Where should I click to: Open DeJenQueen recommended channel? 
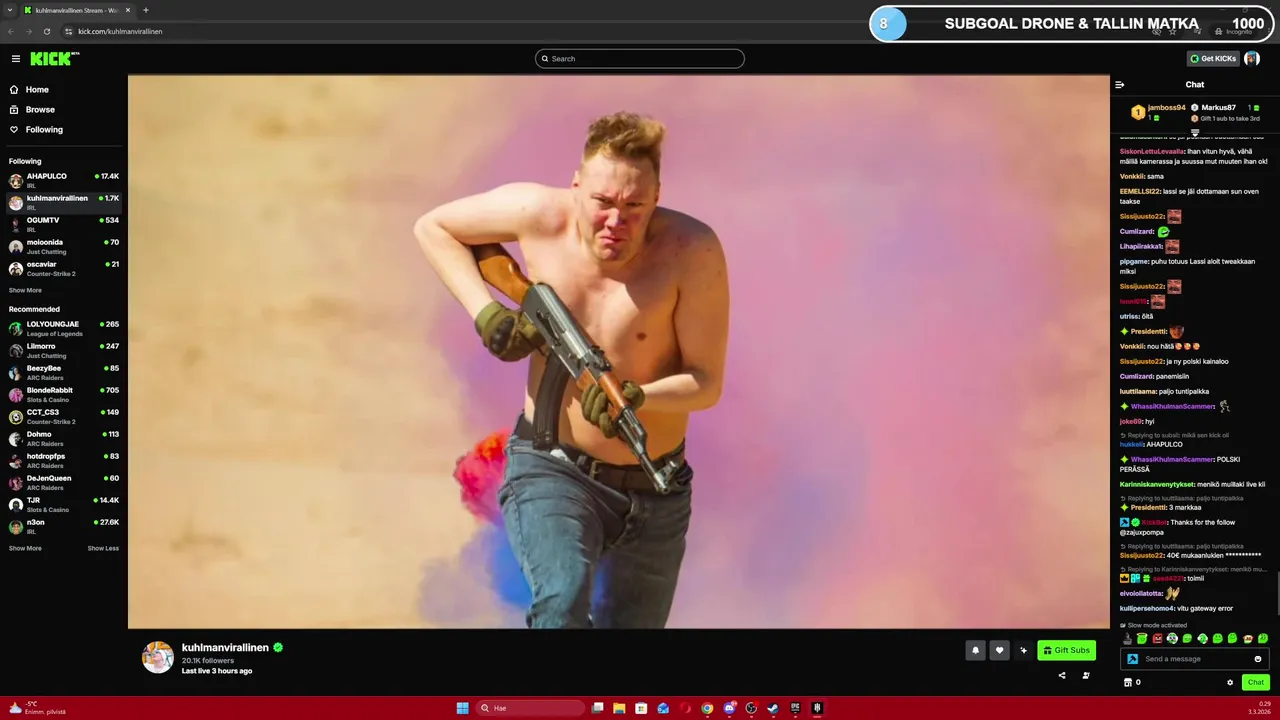[64, 482]
